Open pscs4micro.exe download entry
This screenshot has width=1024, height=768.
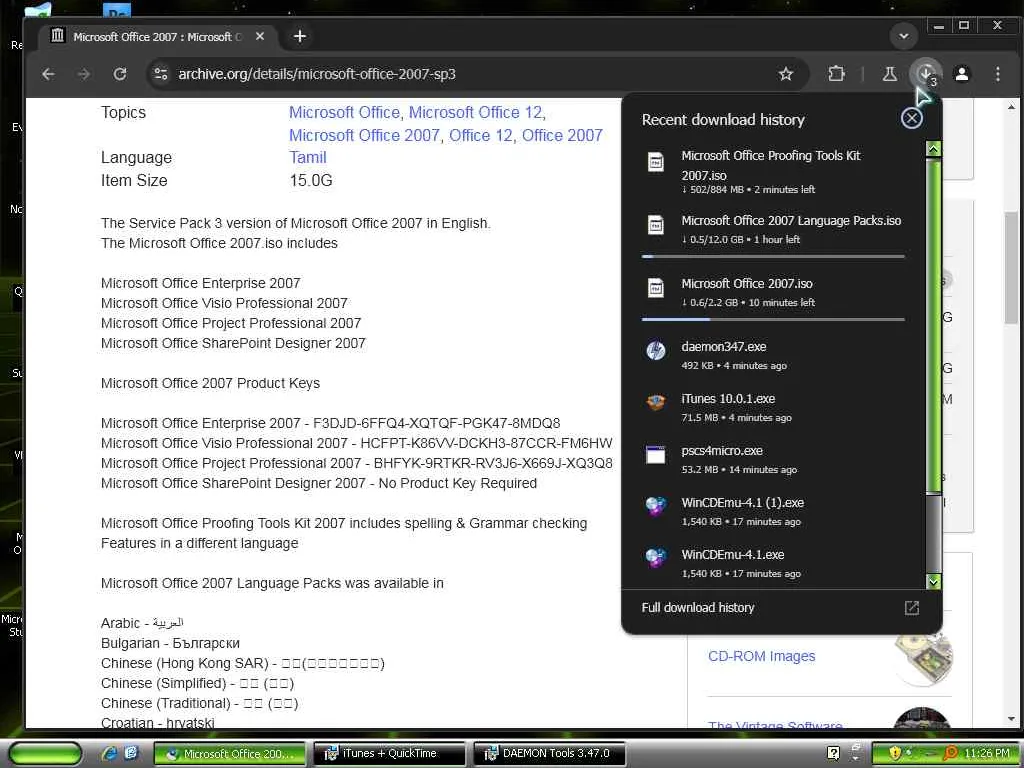coord(774,459)
